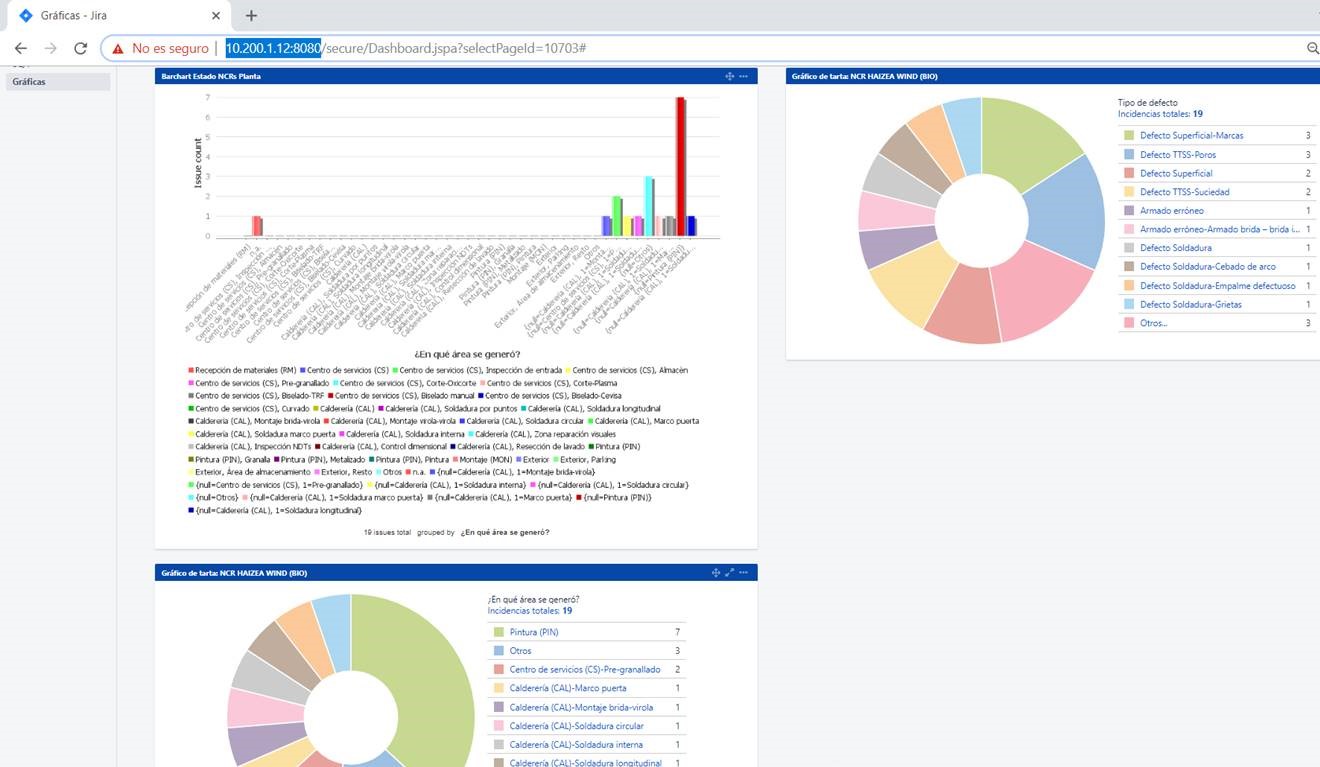Select Gráficas in the left sidebar
Image resolution: width=1320 pixels, height=767 pixels.
58,82
